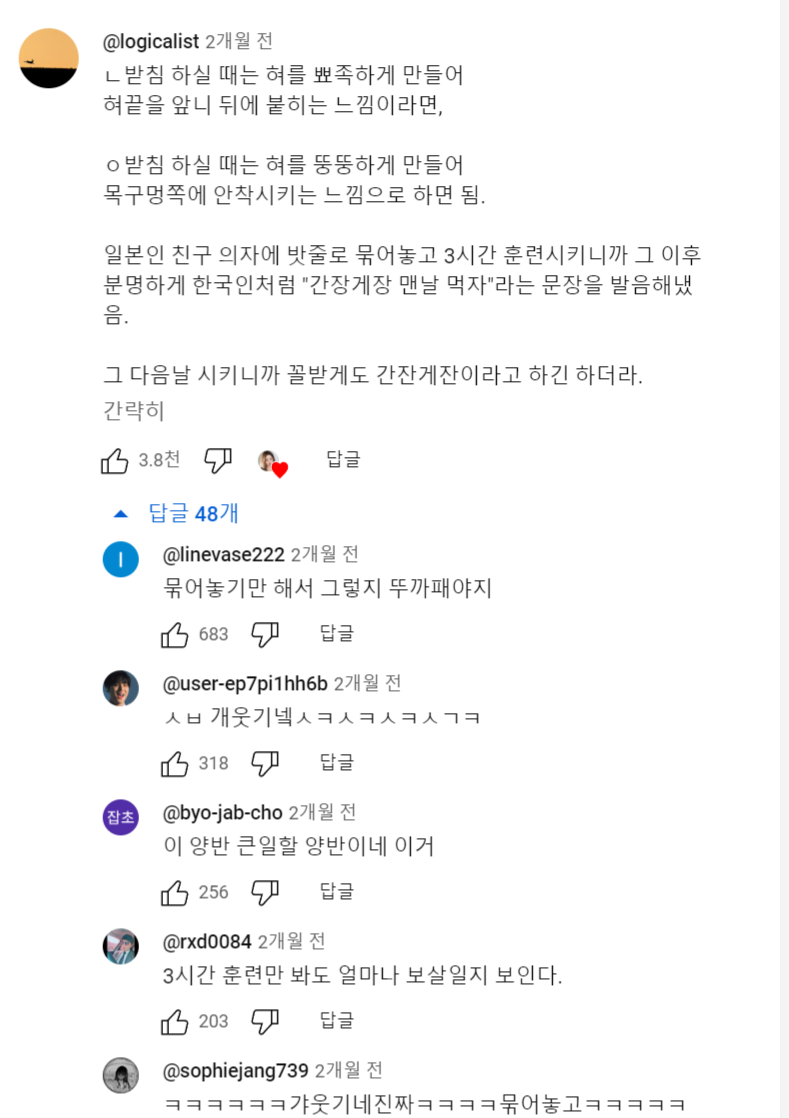Dislike the @byo-jab-cho reply
Image resolution: width=789 pixels, height=1118 pixels.
[265, 892]
